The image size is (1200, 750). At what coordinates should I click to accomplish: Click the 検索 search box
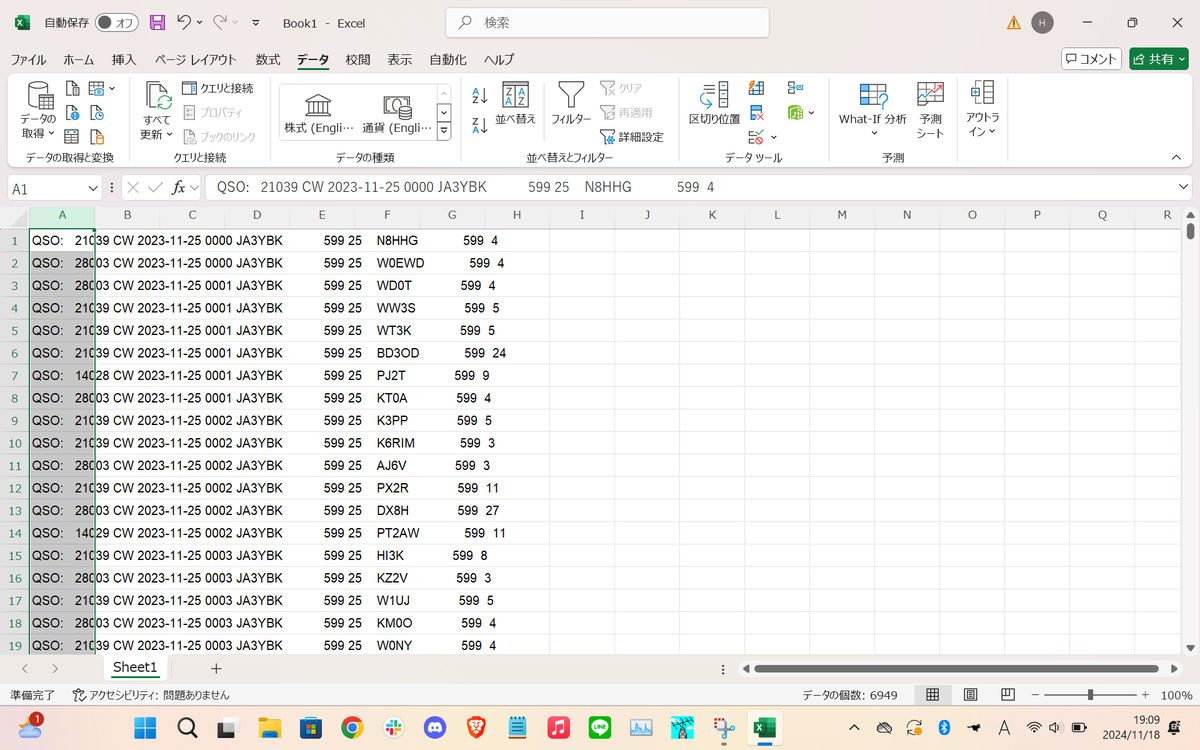coord(607,22)
